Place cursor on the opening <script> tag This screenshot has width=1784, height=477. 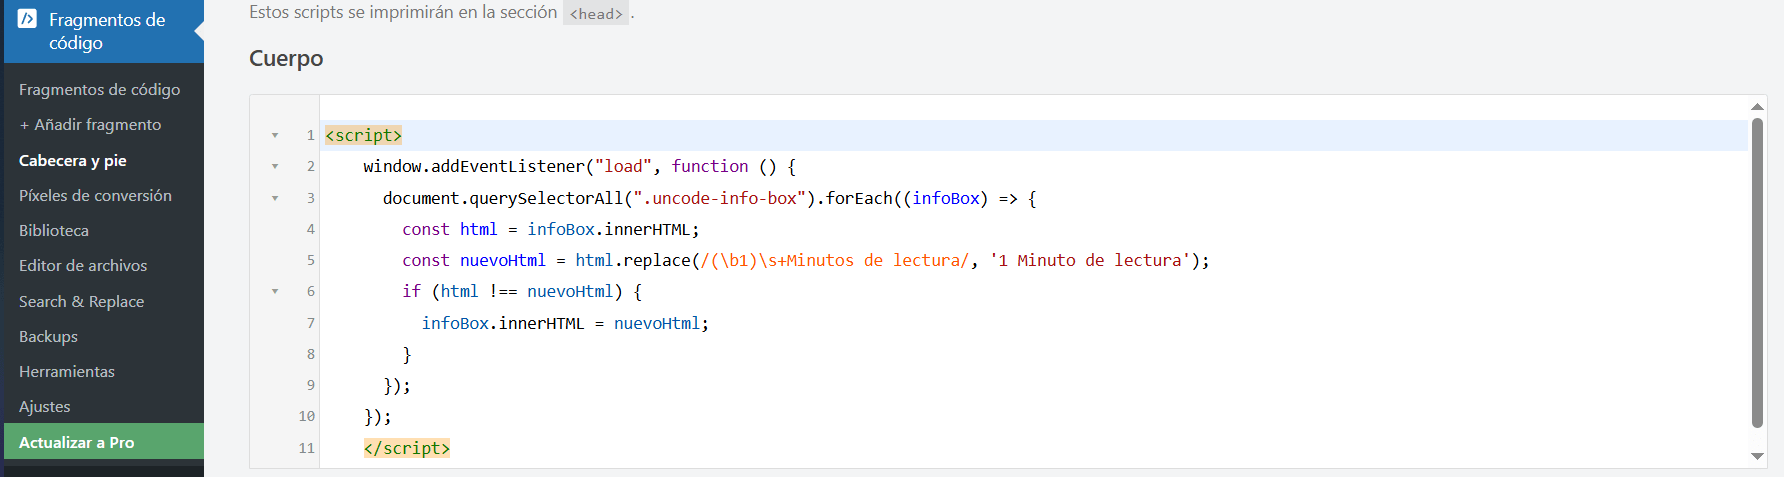tap(364, 135)
